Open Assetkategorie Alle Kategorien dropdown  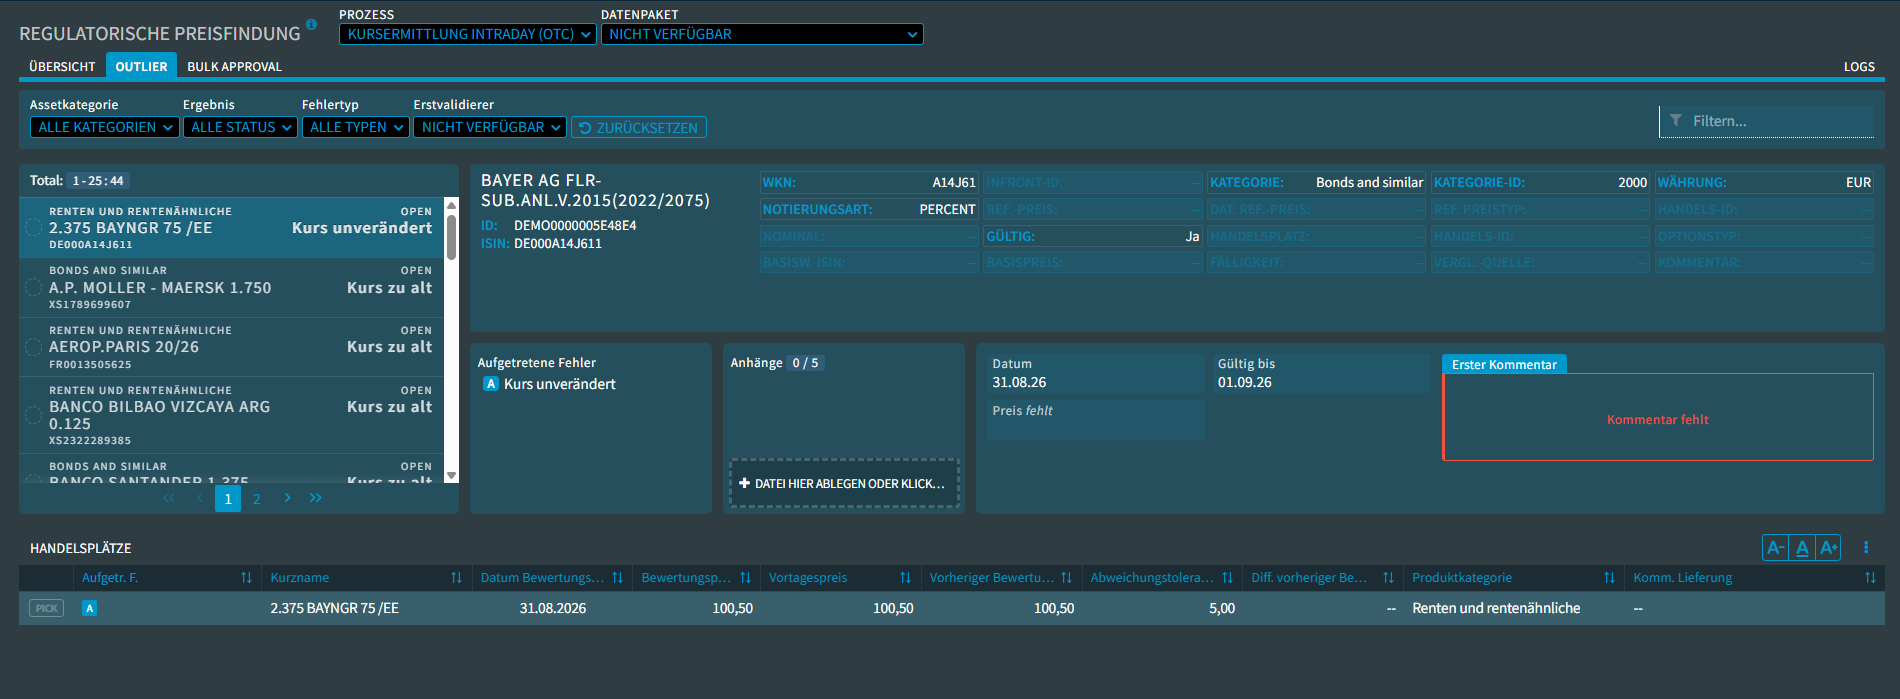coord(105,127)
